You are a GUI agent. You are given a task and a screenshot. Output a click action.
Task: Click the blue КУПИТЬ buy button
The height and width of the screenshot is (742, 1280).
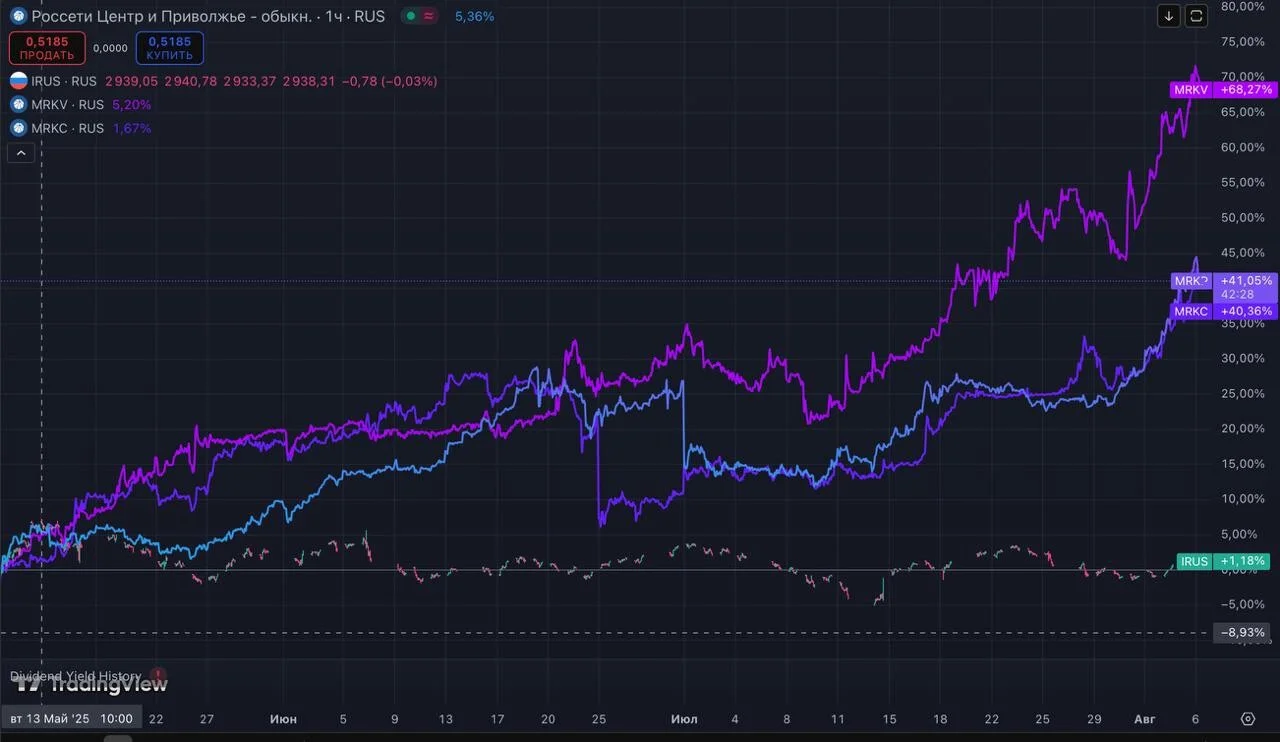[170, 48]
